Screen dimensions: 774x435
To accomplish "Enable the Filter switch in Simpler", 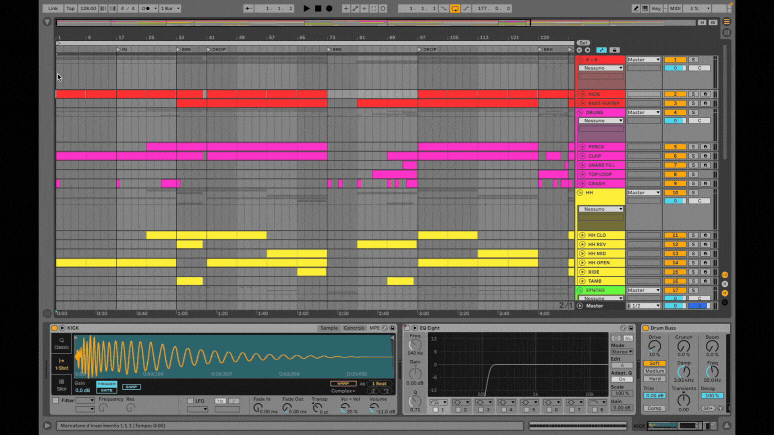I will (x=55, y=400).
